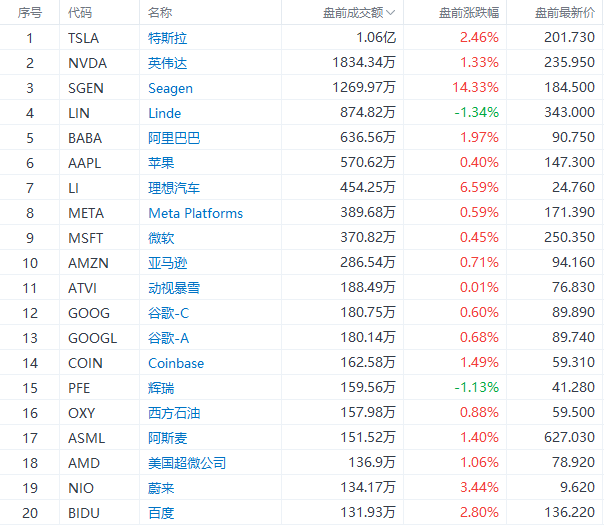Sort by the 盘前最新价 column header

click(562, 13)
